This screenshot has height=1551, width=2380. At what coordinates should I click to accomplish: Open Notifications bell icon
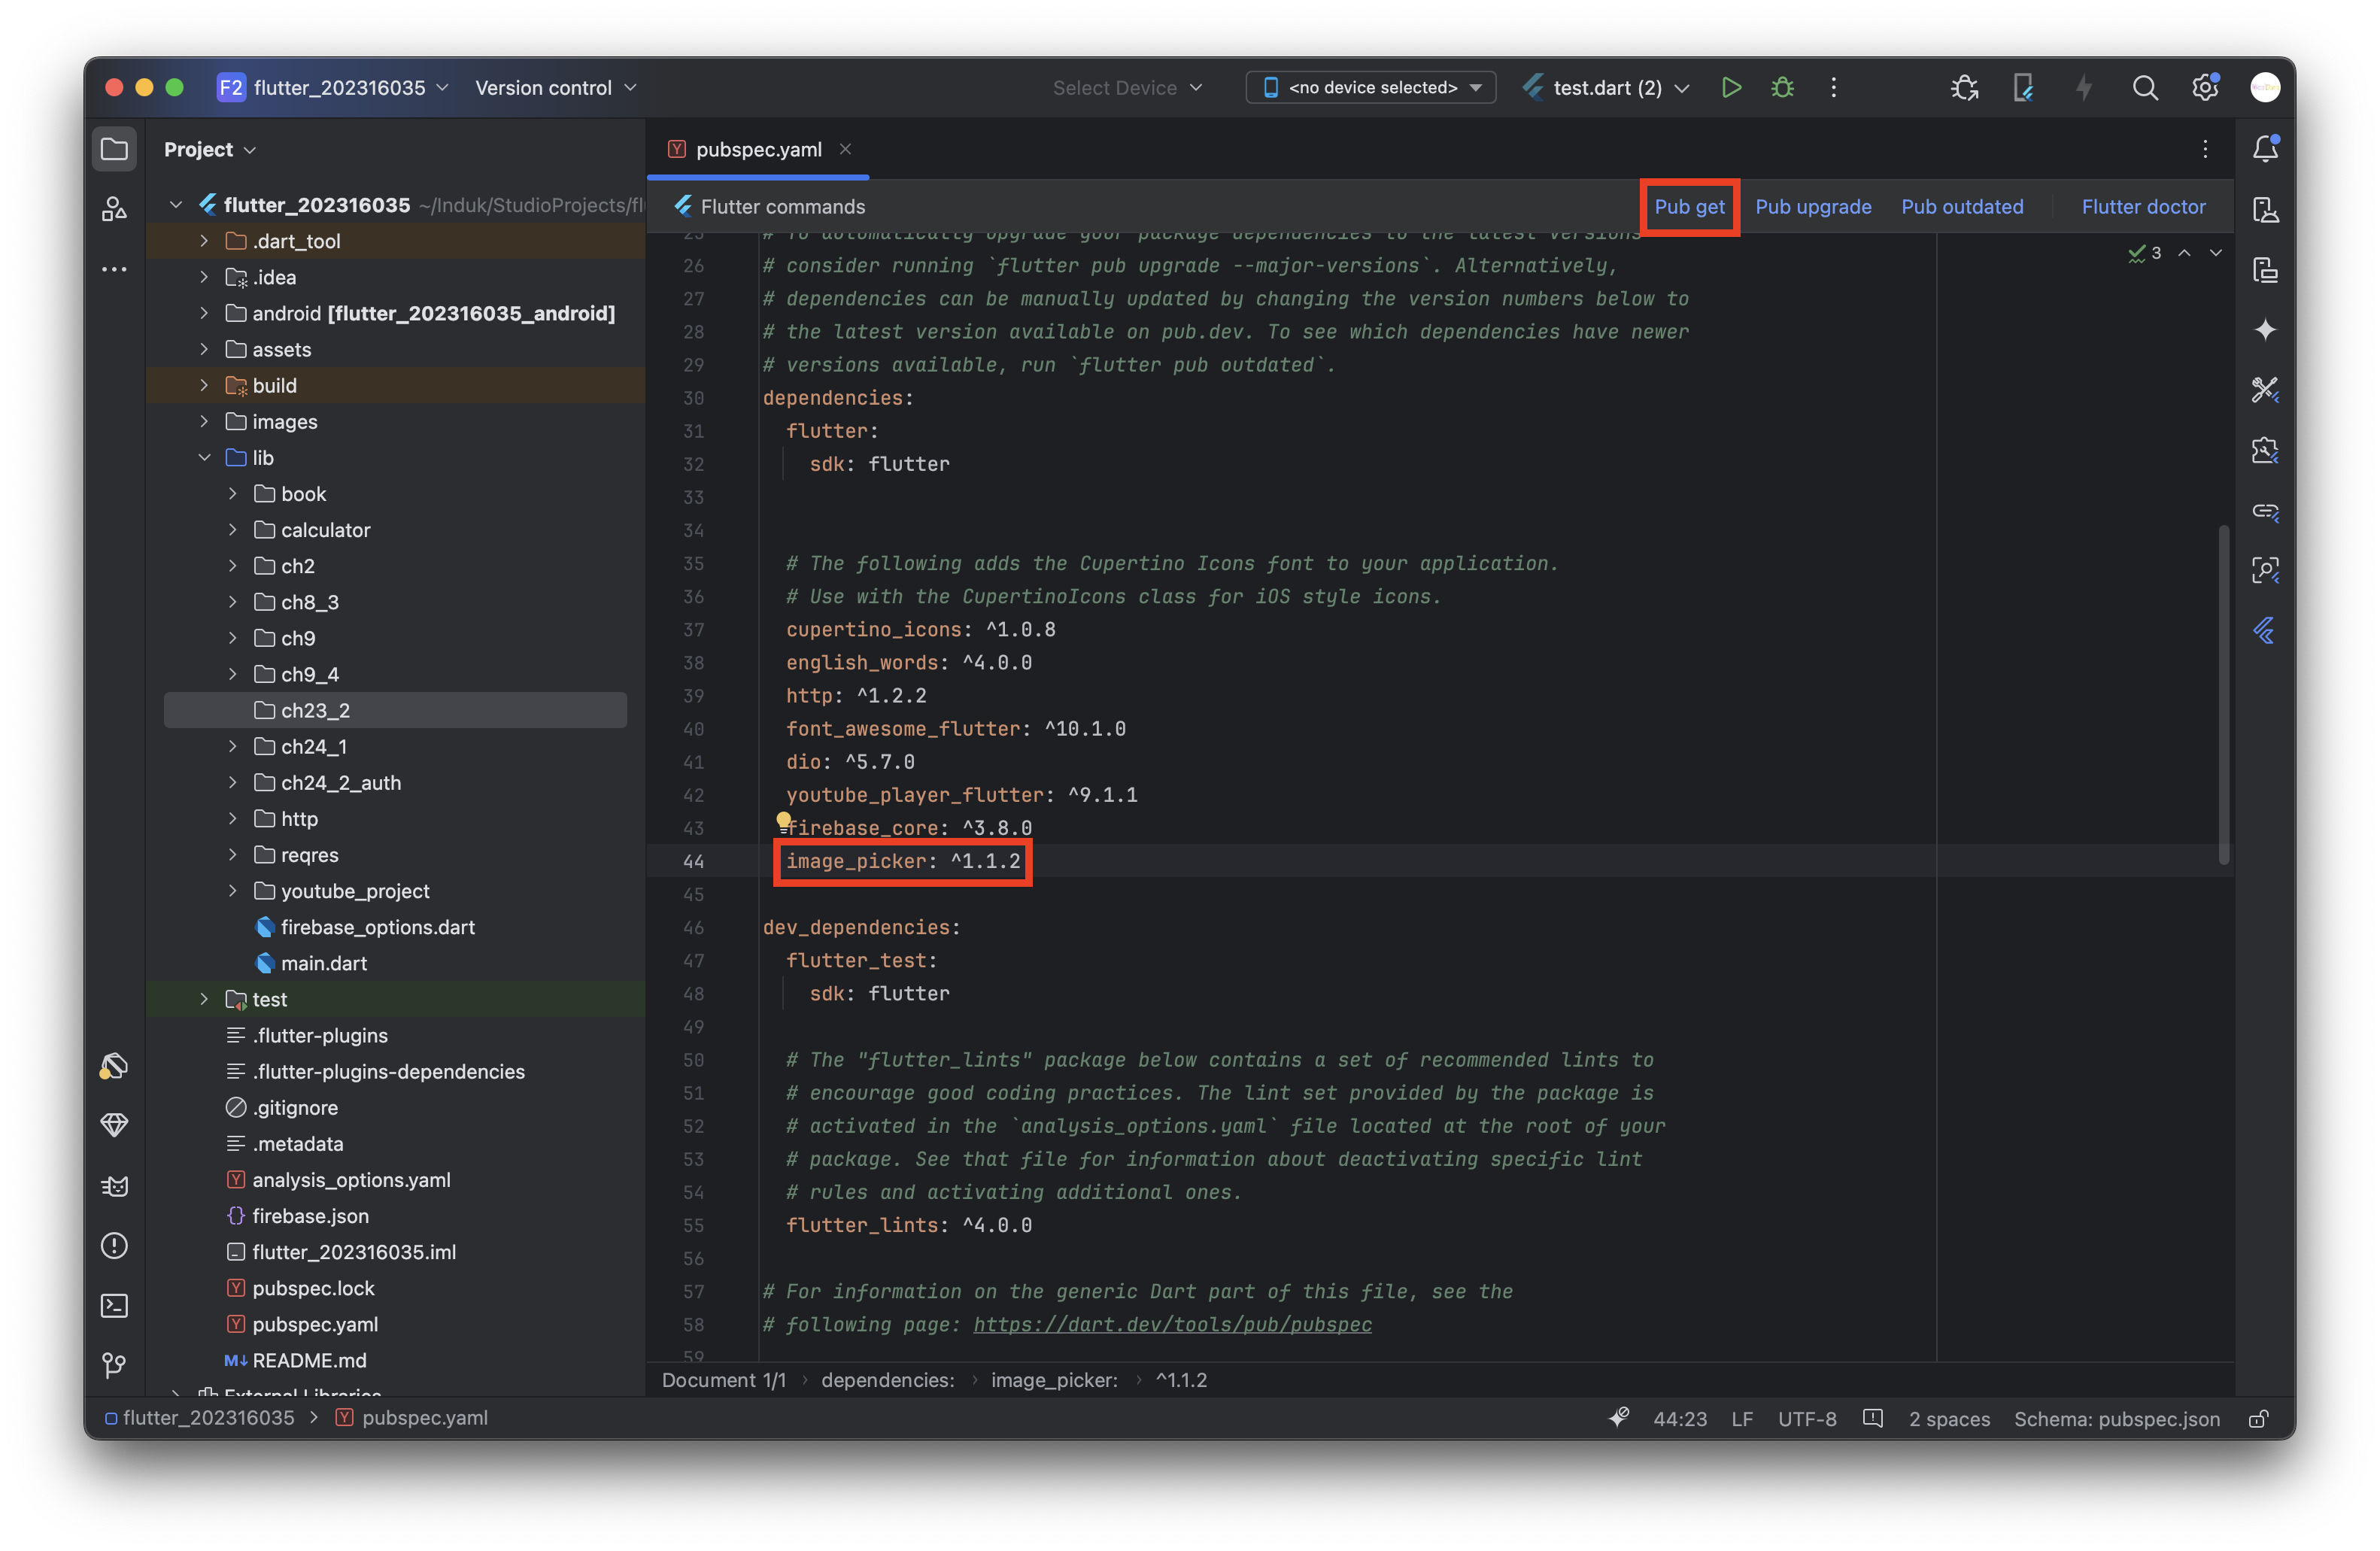tap(2265, 149)
